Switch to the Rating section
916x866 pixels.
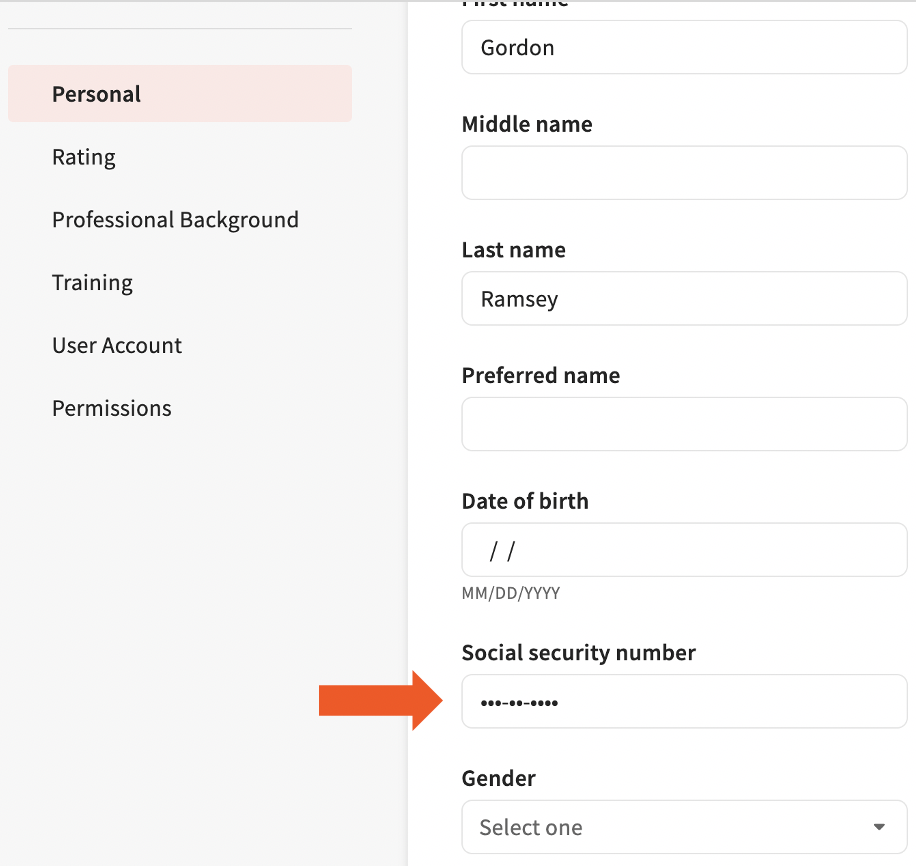pyautogui.click(x=84, y=157)
